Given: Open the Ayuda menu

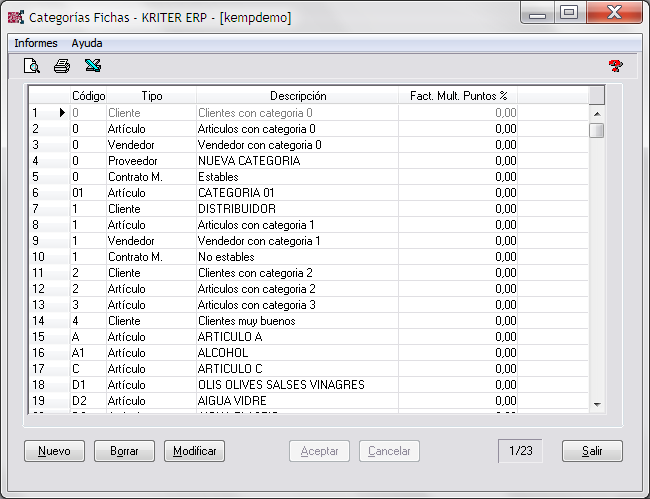Looking at the screenshot, I should [x=87, y=43].
